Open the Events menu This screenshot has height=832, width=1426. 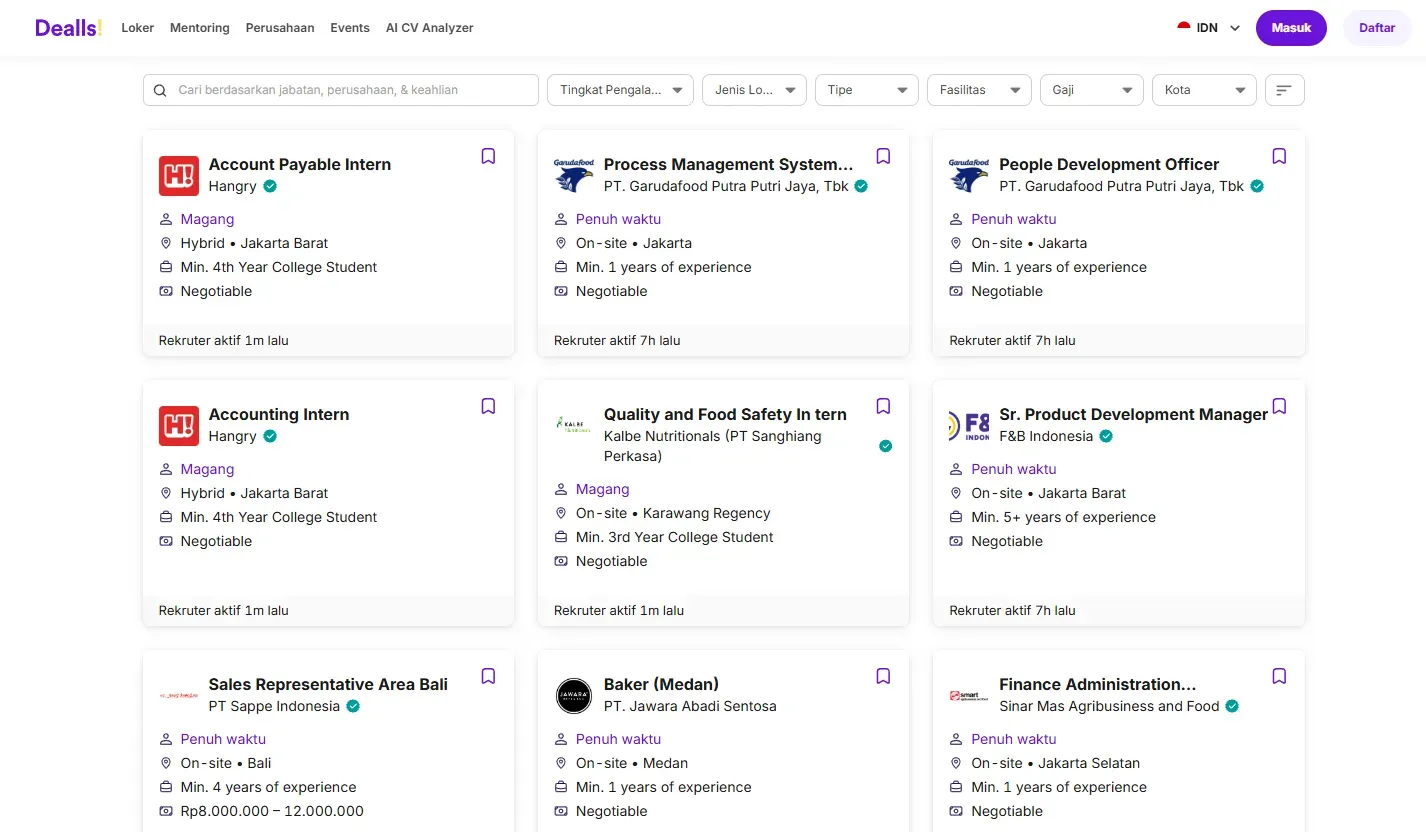(350, 28)
